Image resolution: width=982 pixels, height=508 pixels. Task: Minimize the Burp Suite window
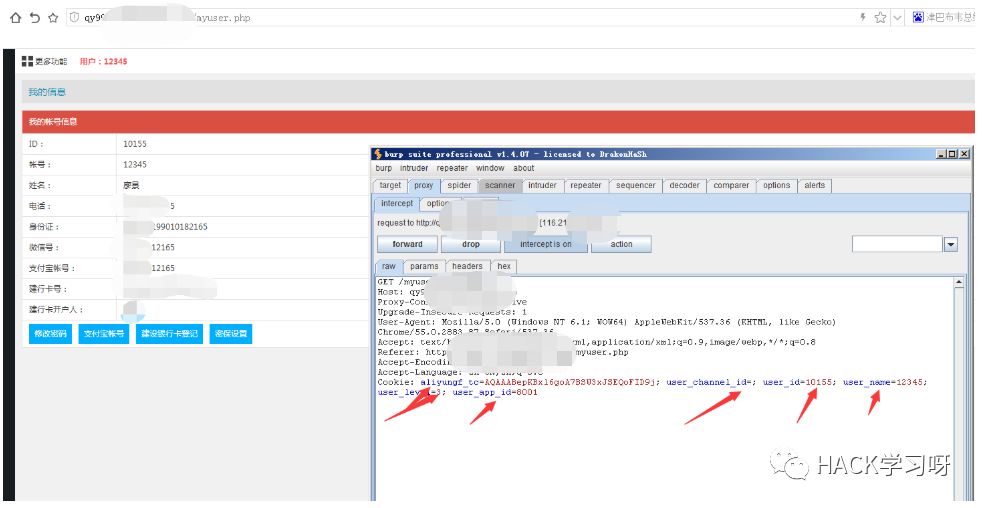click(x=941, y=154)
